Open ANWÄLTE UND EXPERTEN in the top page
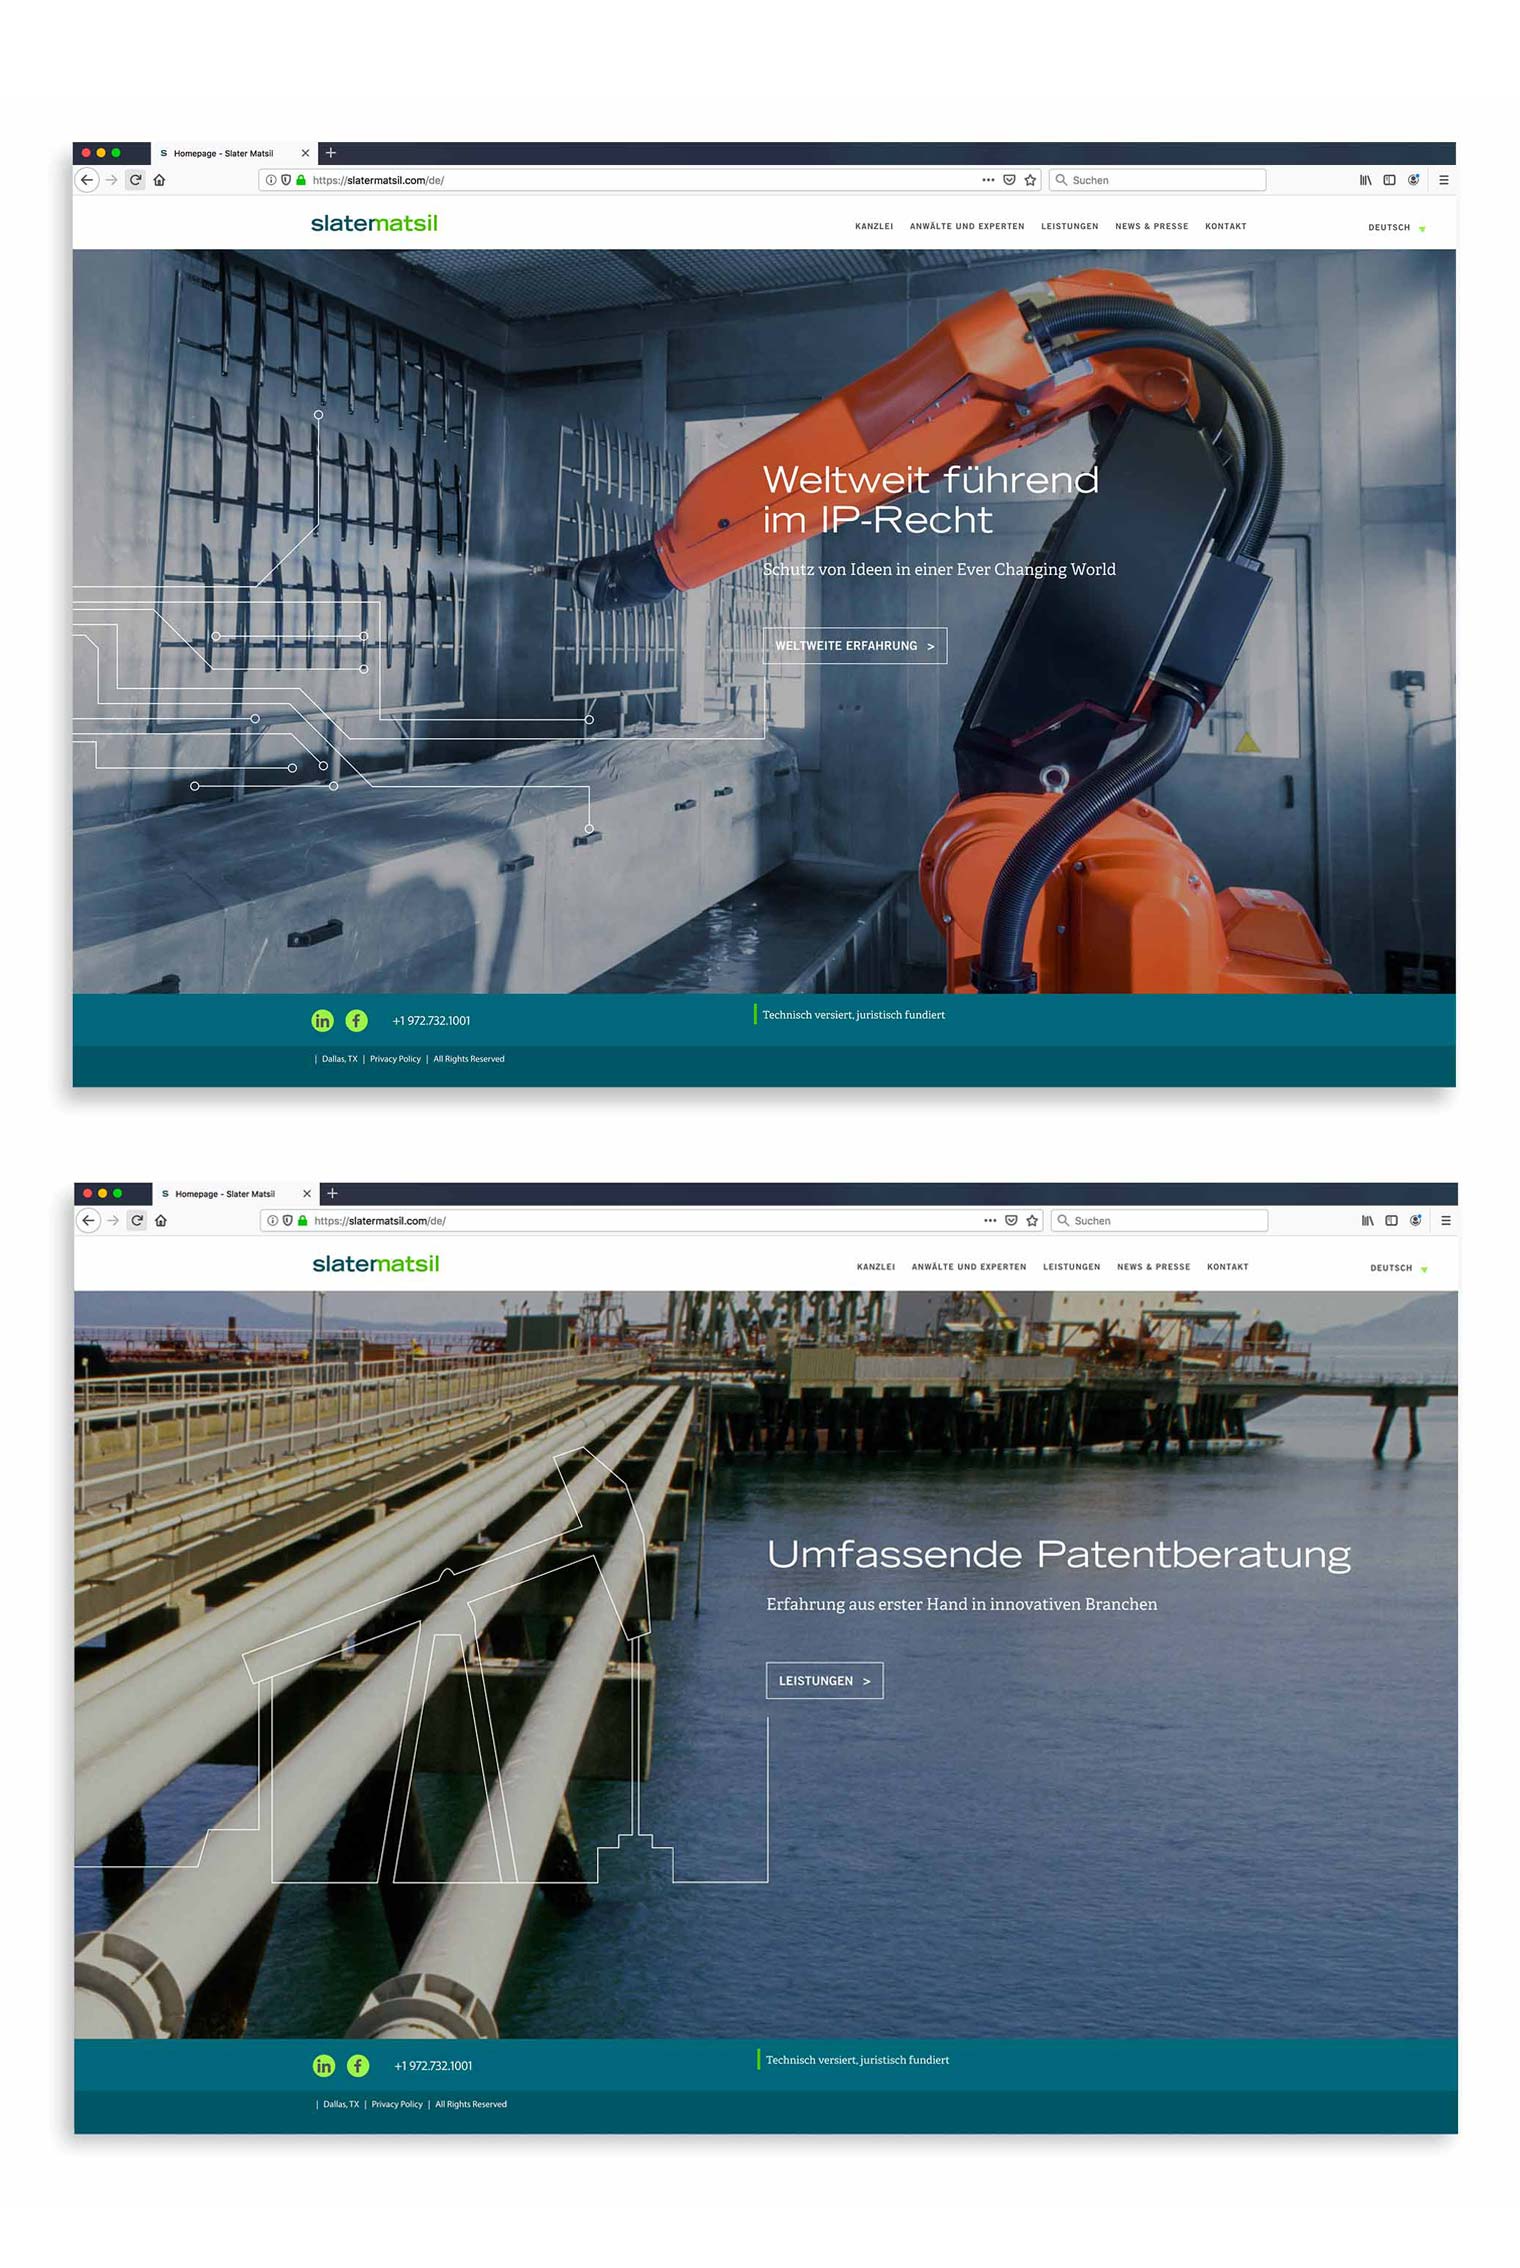Screen dimensions: 1520x2268 point(967,226)
